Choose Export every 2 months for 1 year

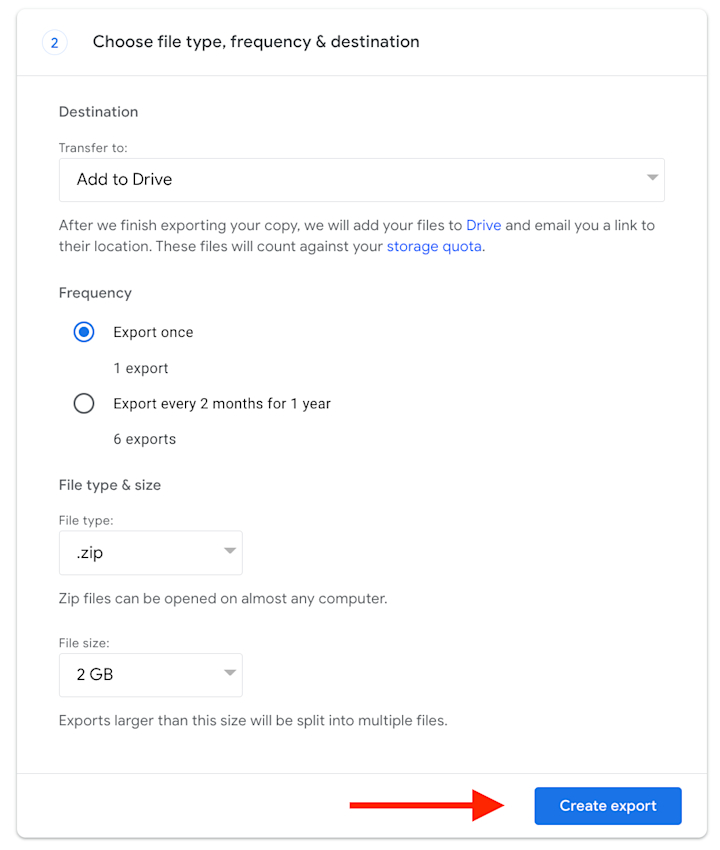(x=84, y=403)
